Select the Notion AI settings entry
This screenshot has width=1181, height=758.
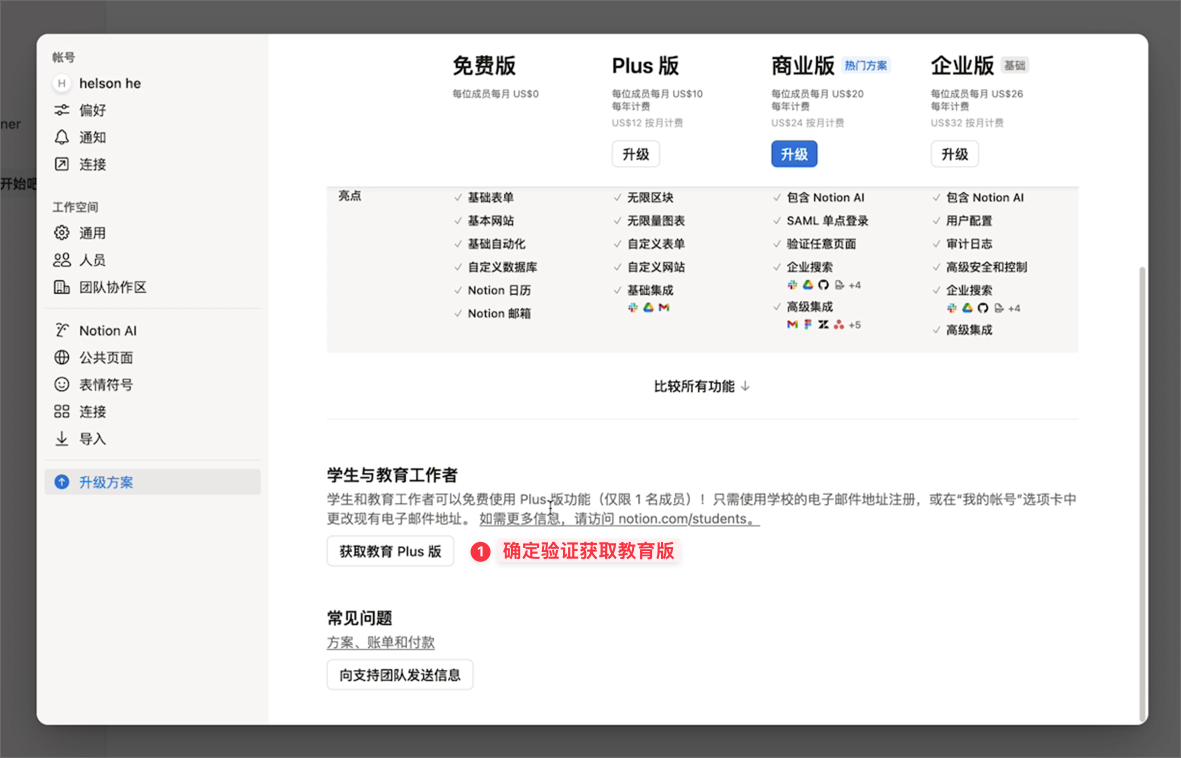(105, 330)
